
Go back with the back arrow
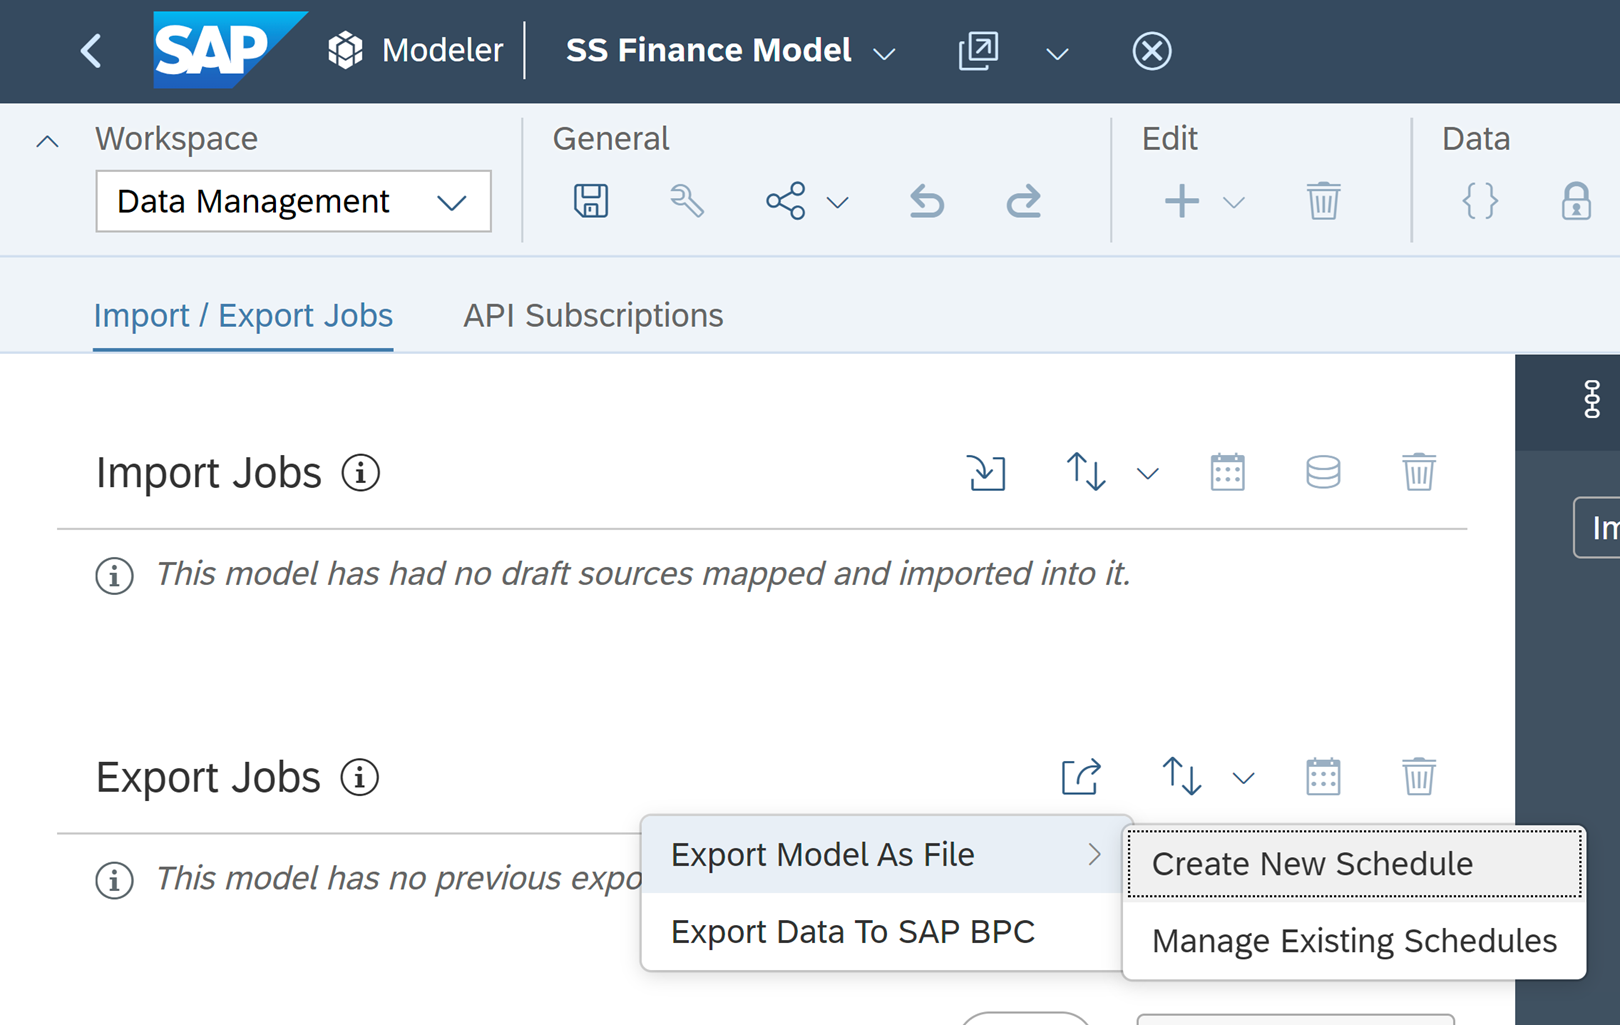coord(89,50)
